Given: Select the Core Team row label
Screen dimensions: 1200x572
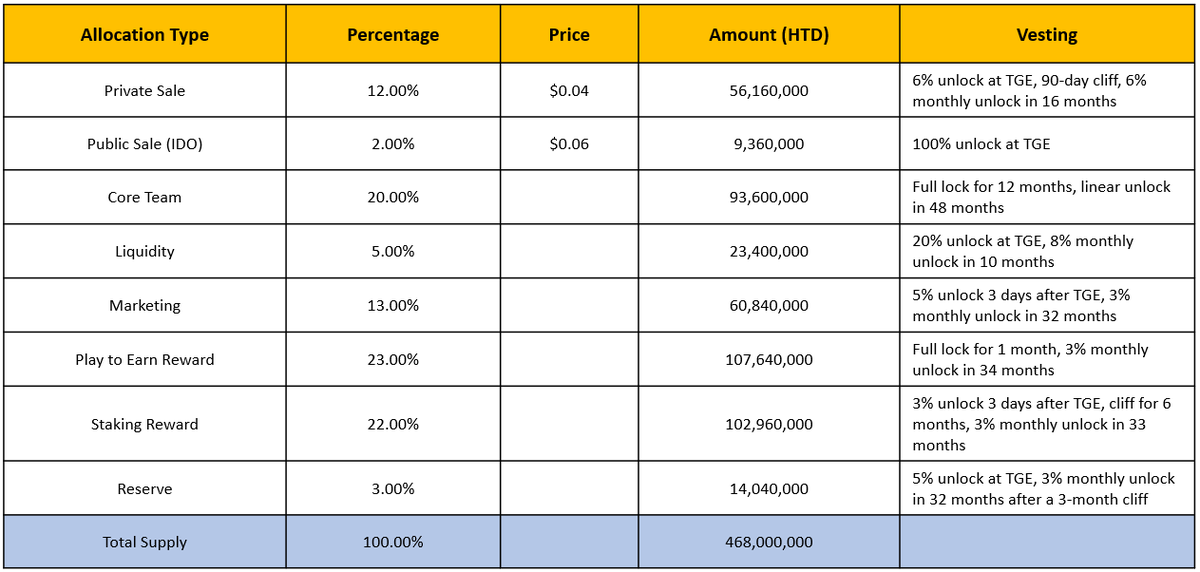Looking at the screenshot, I should pos(144,197).
